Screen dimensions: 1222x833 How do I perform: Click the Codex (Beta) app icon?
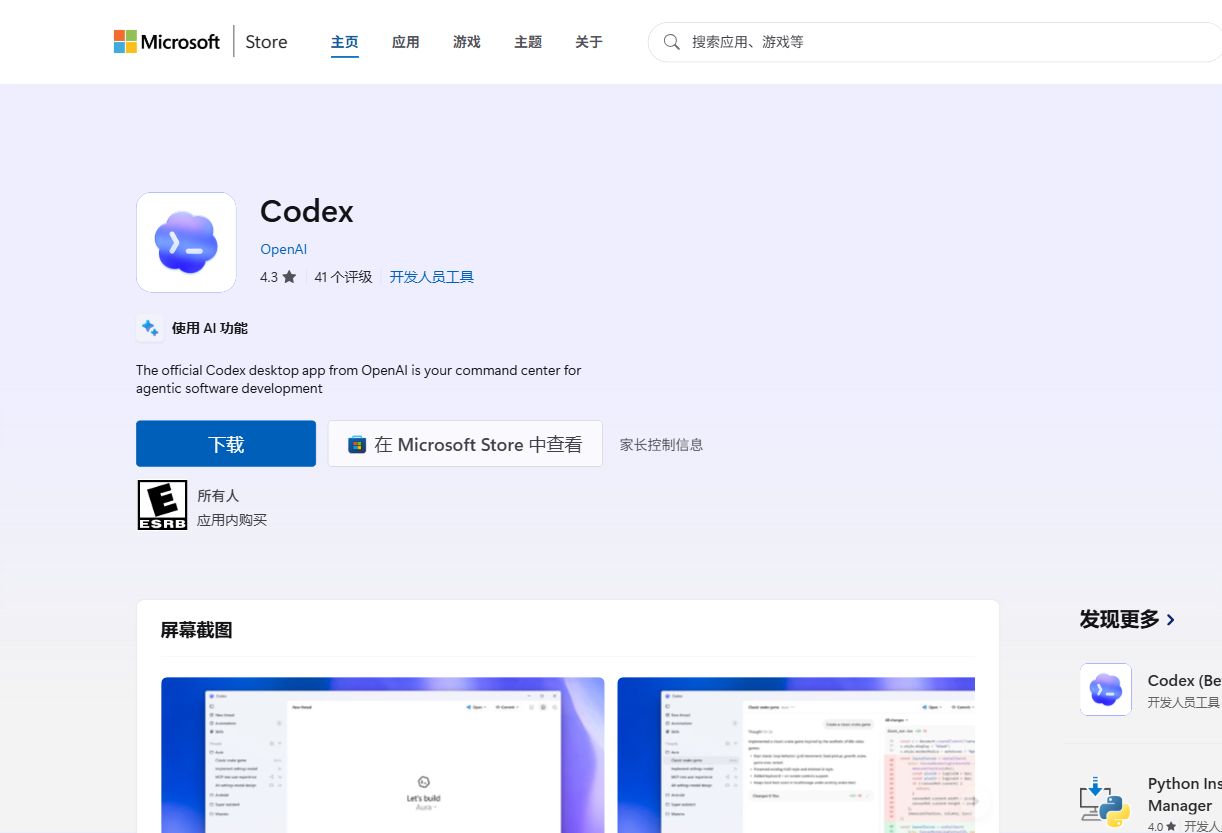1106,689
